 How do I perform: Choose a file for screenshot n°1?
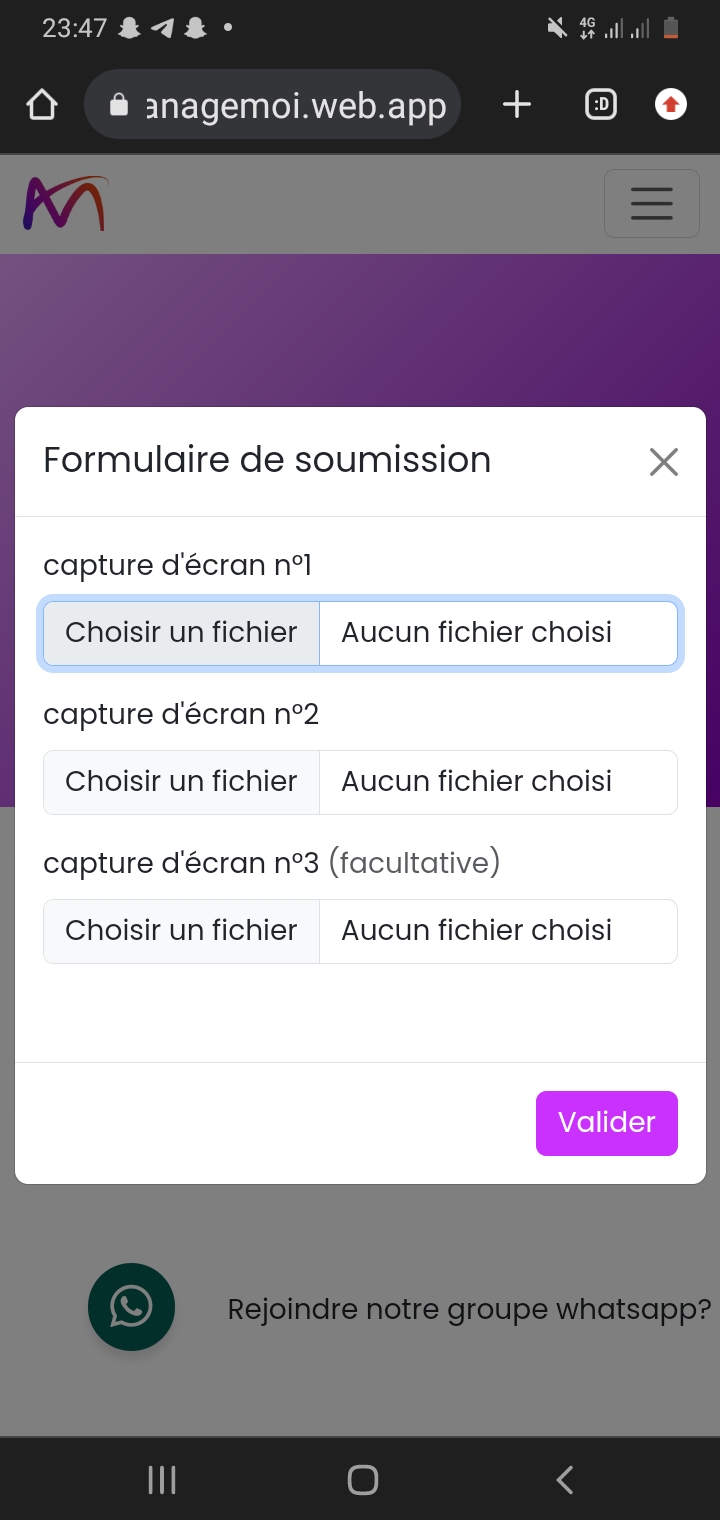[181, 633]
